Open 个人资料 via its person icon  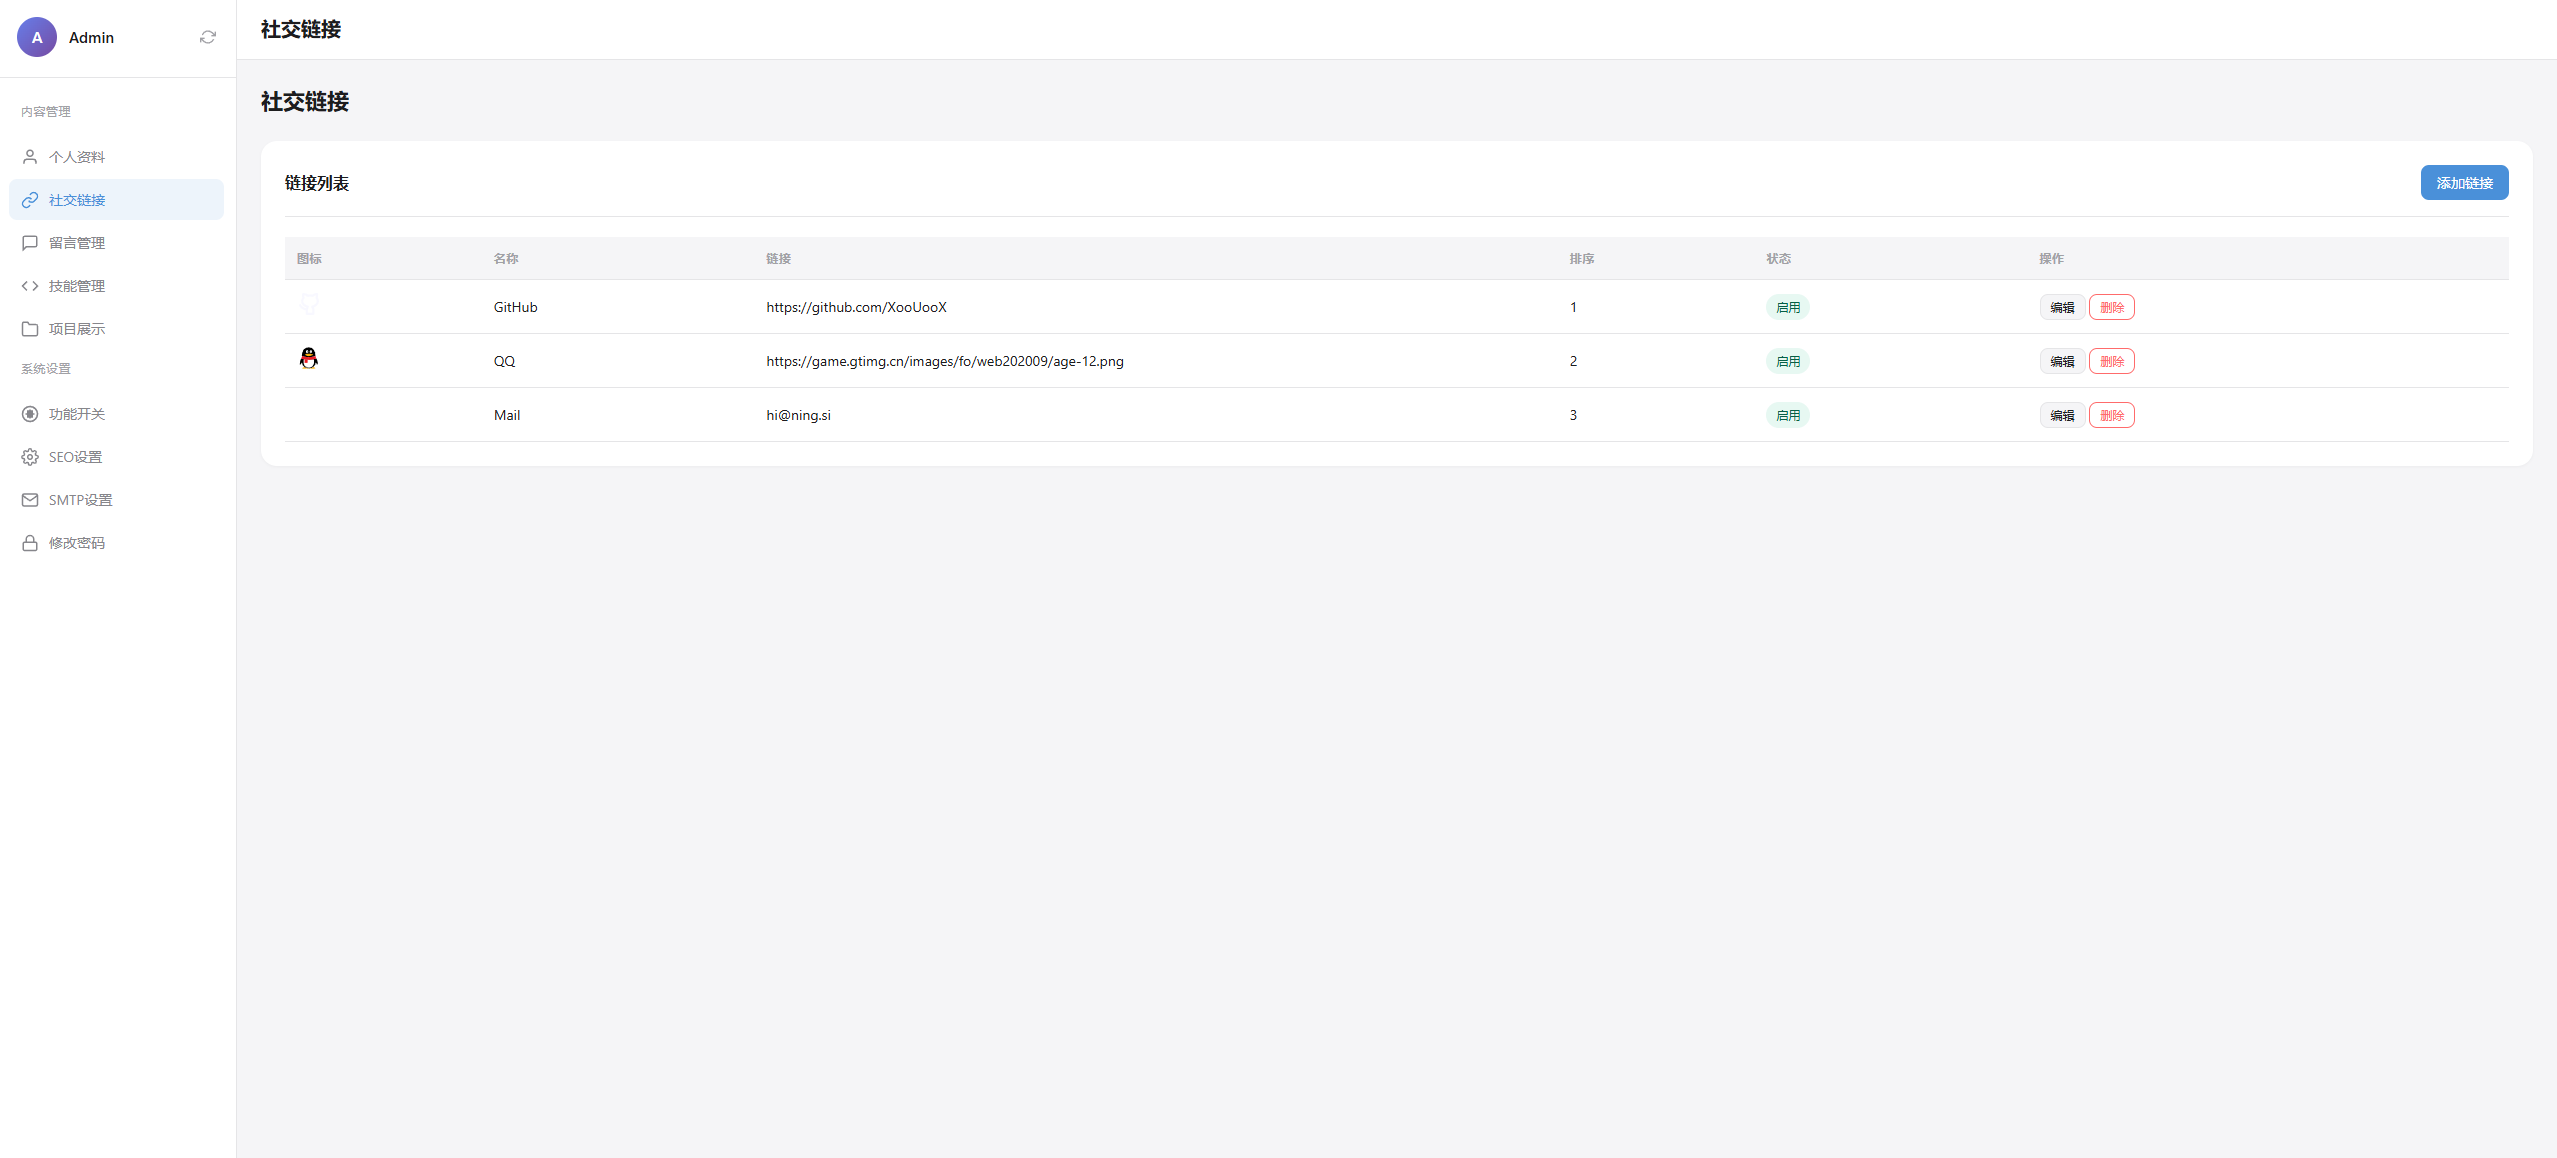tap(30, 157)
